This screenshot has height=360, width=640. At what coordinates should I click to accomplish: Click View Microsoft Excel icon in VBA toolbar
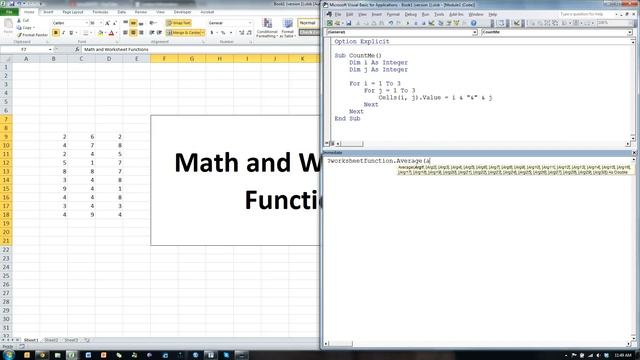click(x=330, y=23)
